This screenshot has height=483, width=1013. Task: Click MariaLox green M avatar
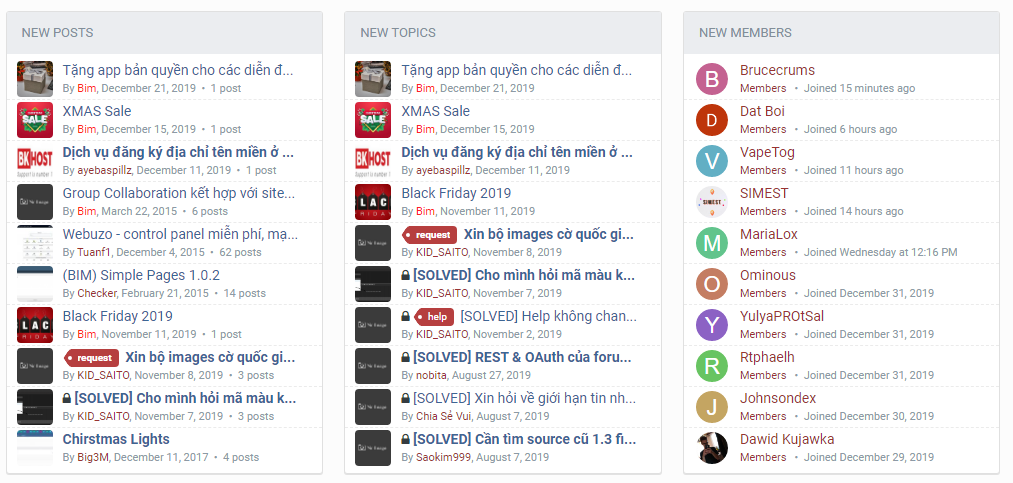click(712, 243)
